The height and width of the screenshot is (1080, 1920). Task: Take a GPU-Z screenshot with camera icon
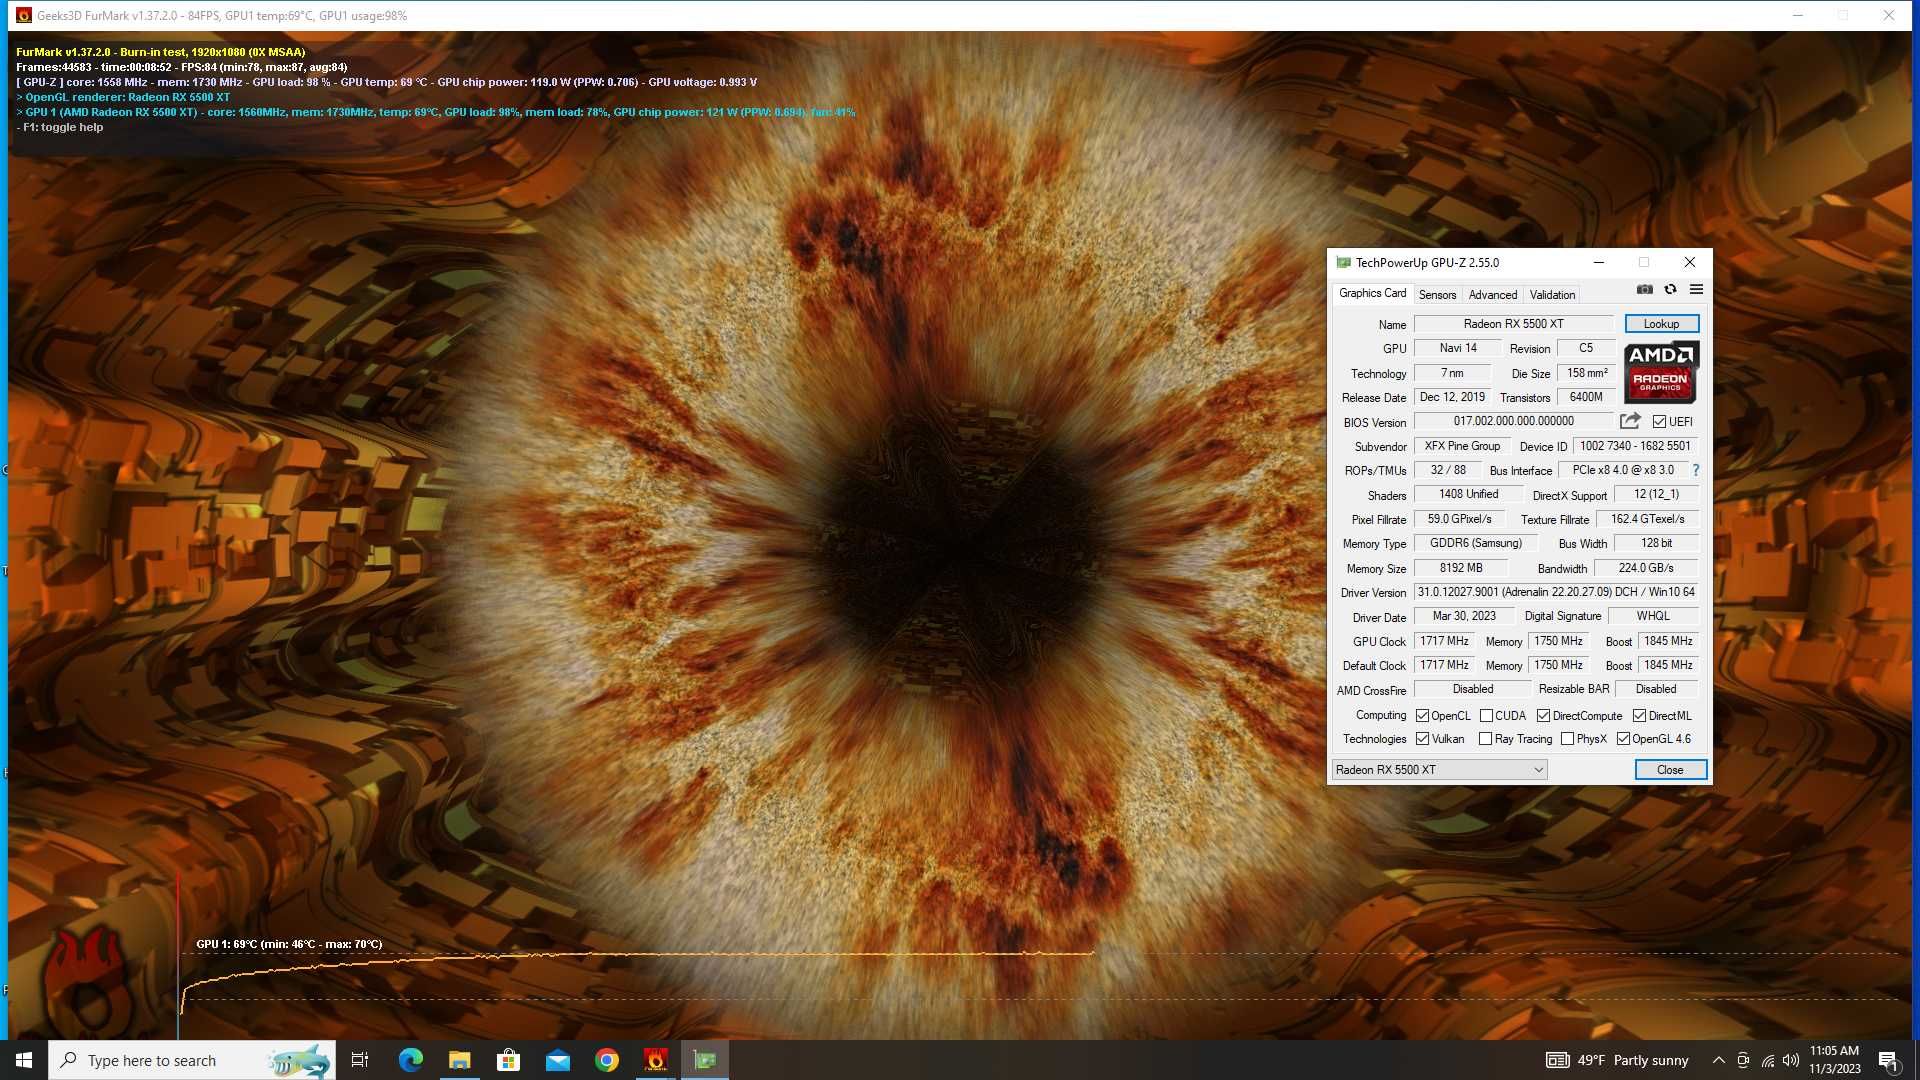(x=1644, y=290)
